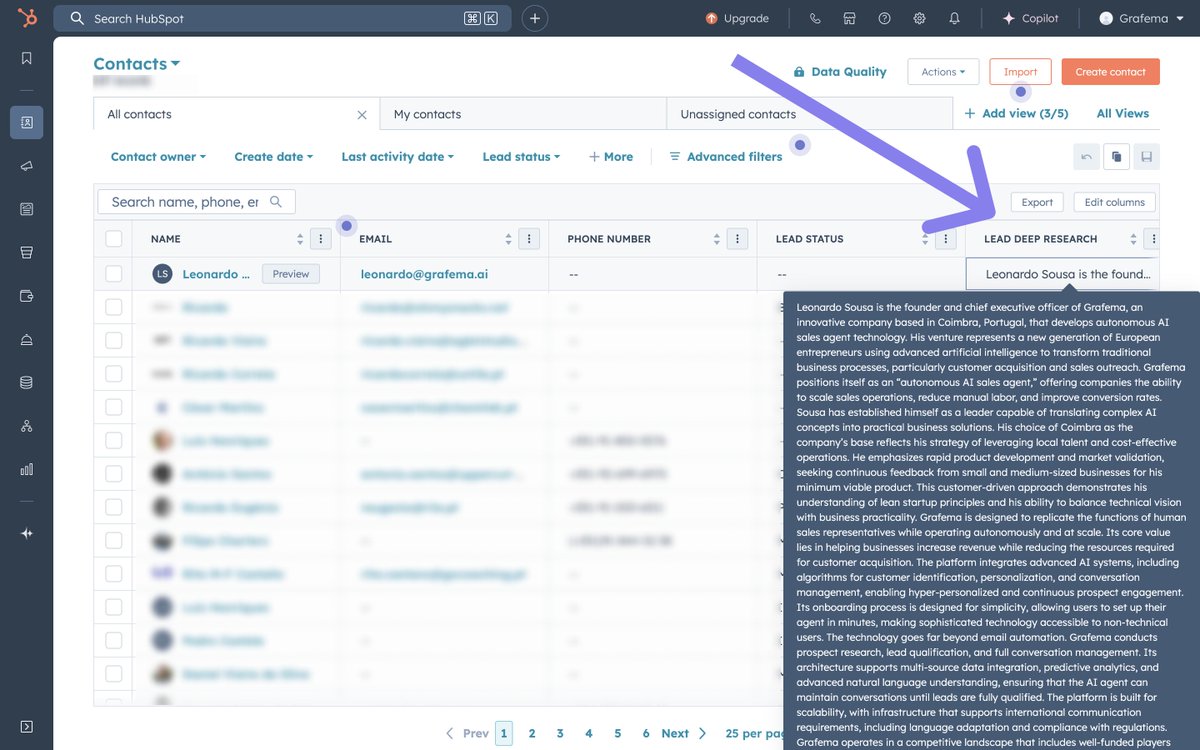Open the Notifications bell icon
This screenshot has height=750, width=1200.
[x=954, y=18]
